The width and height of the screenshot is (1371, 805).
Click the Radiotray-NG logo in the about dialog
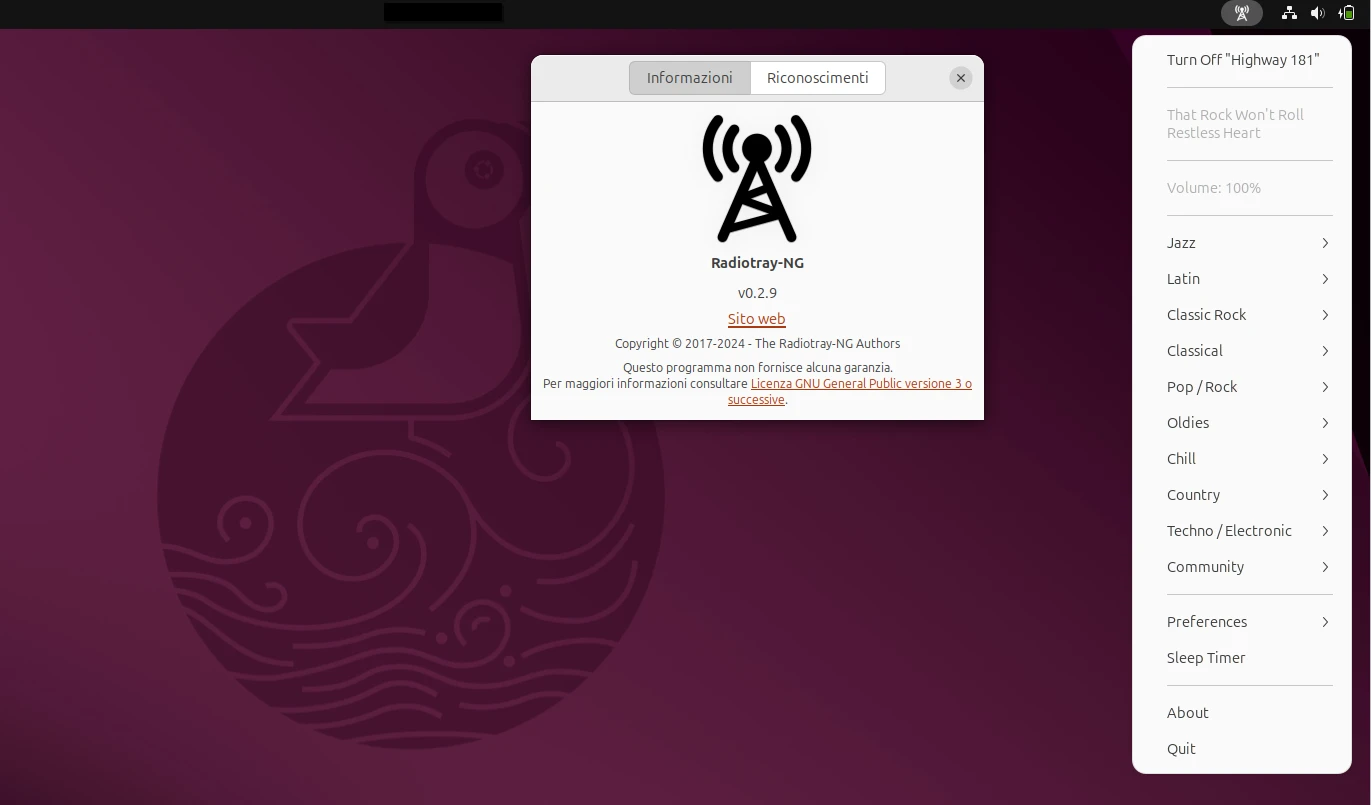click(757, 177)
